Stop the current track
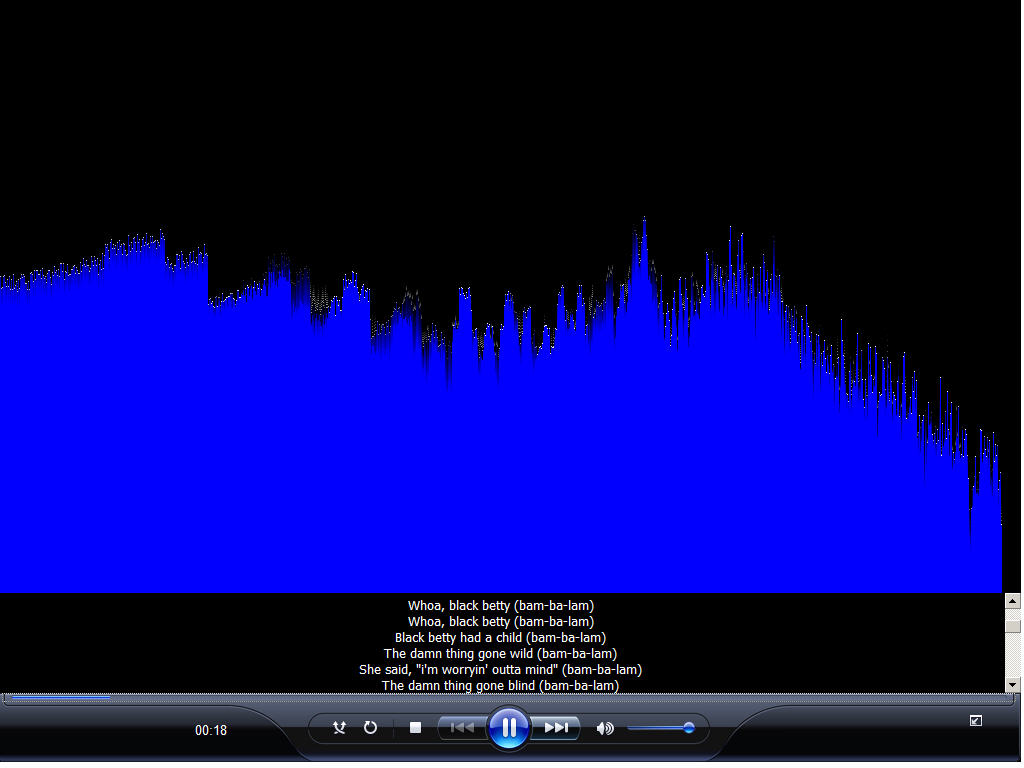The image size is (1024, 768). [x=415, y=728]
